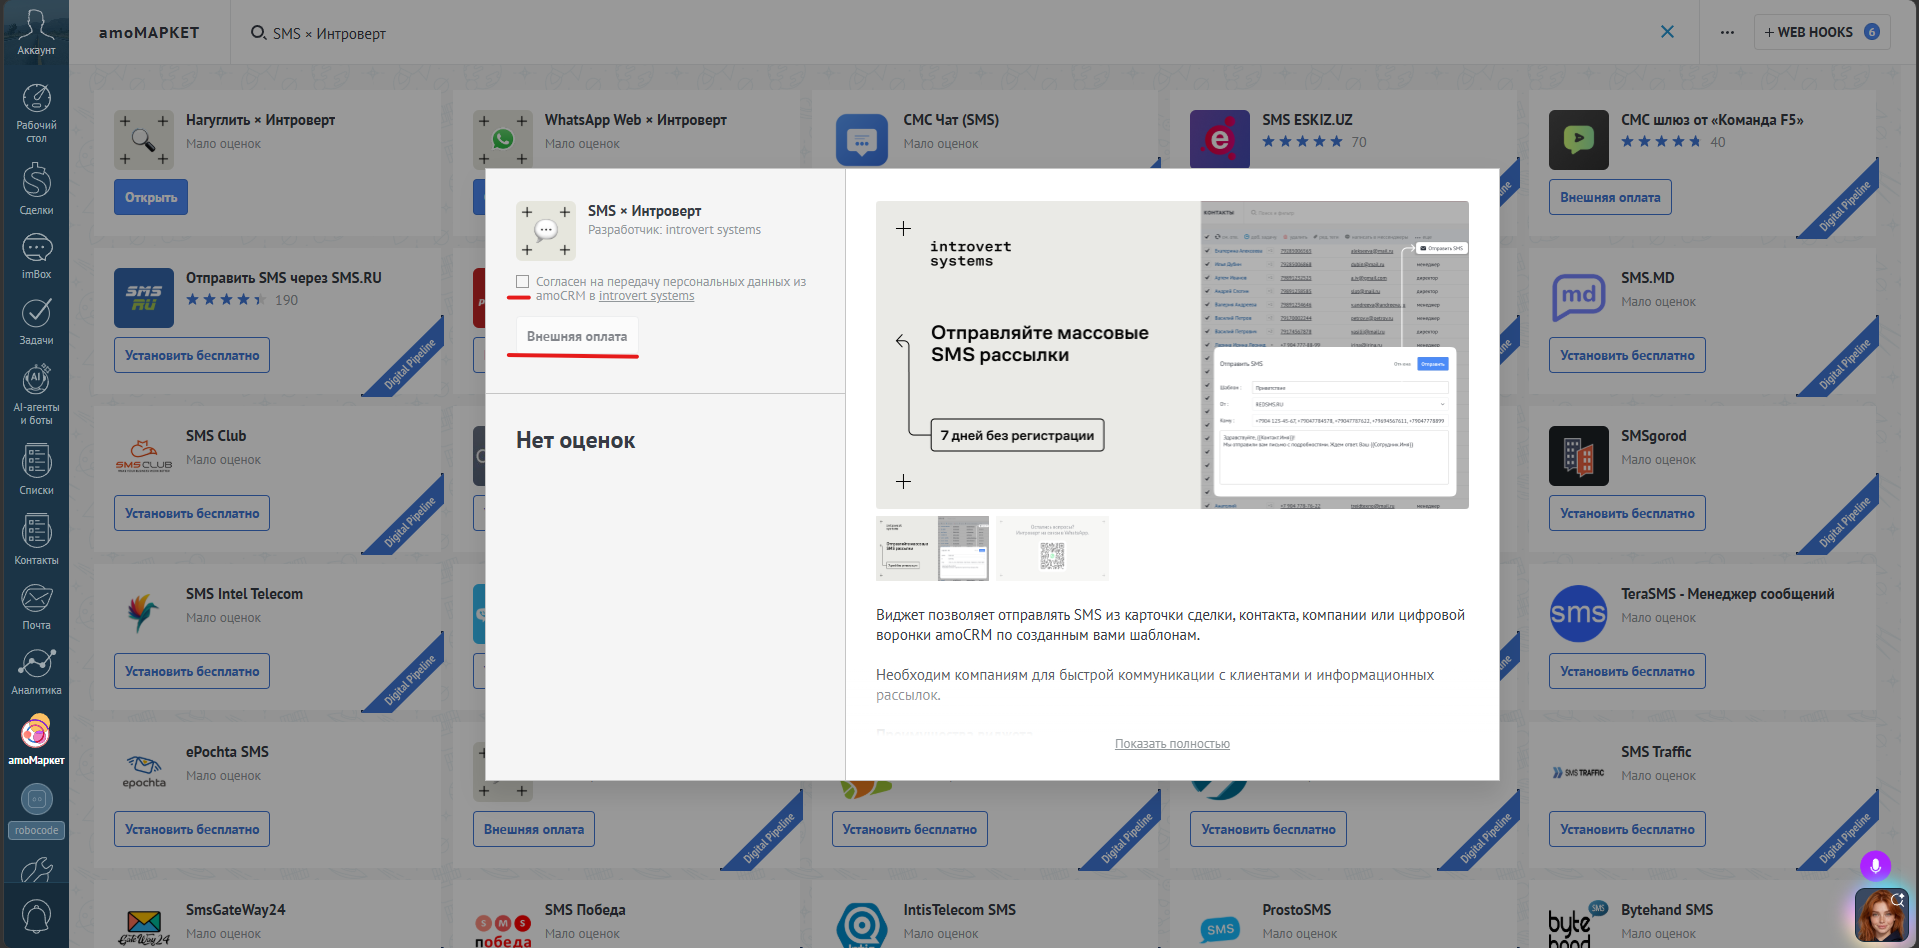Check the personal data consent checkbox
Viewport: 1919px width, 948px height.
(x=522, y=282)
